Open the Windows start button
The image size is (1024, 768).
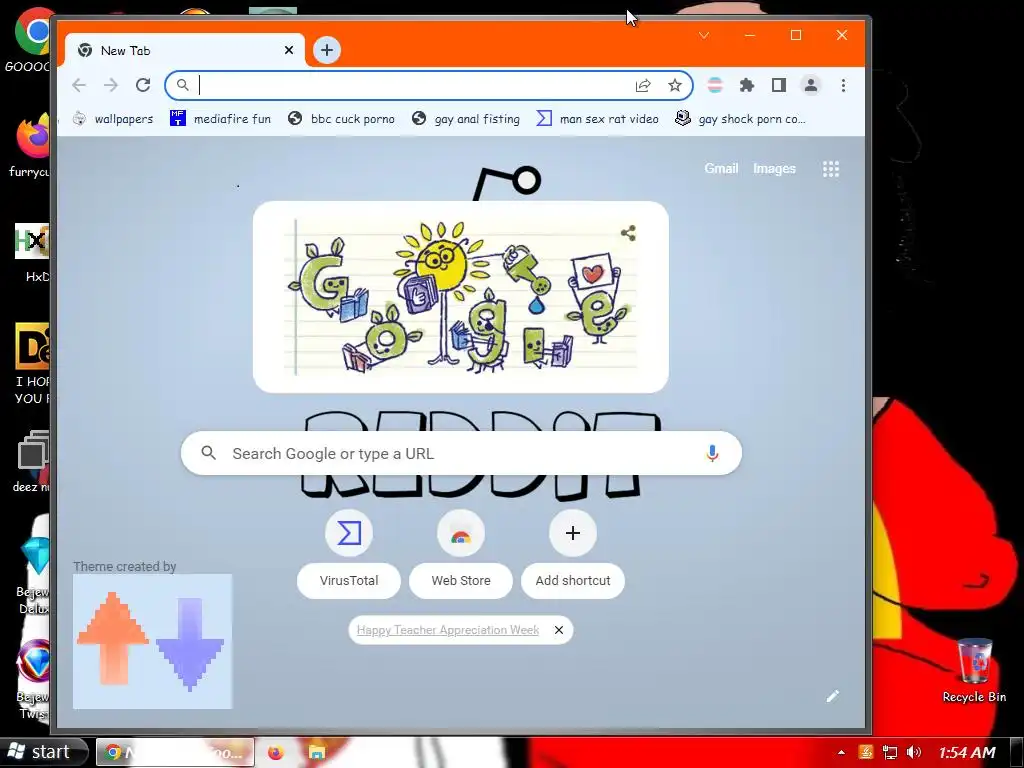43,752
